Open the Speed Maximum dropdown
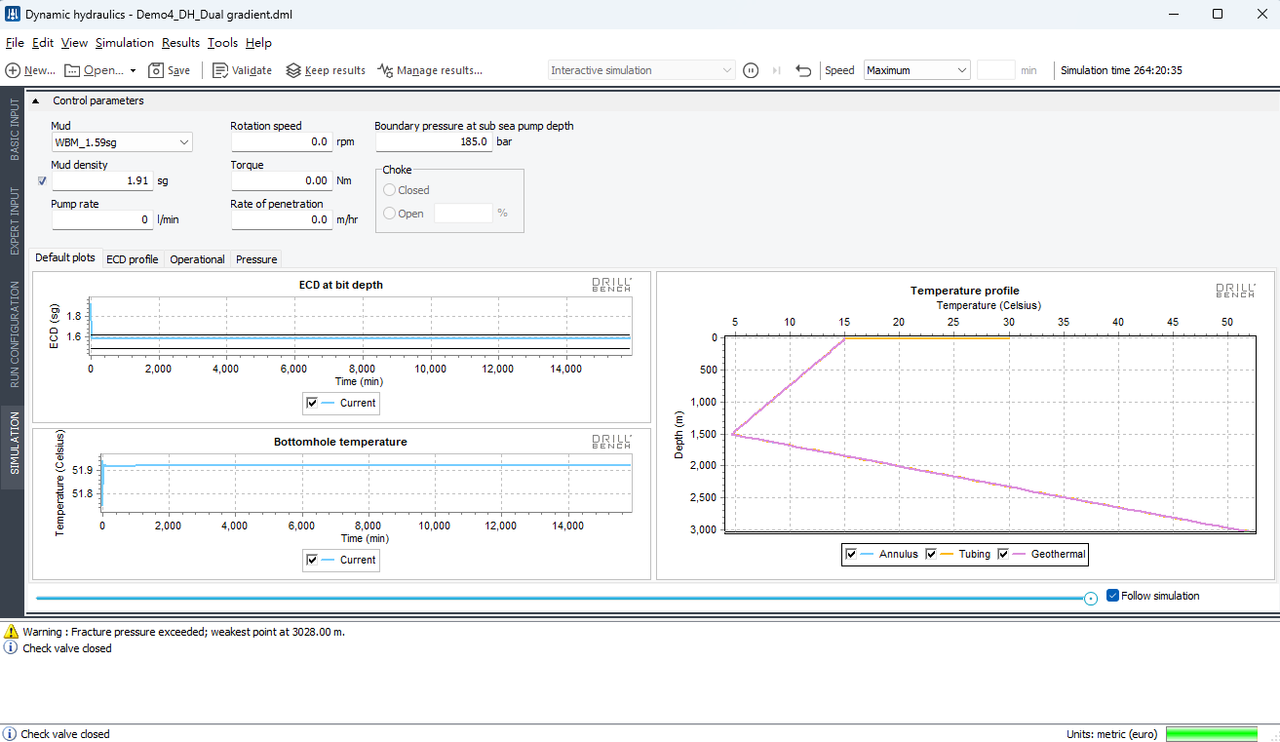 [x=917, y=70]
